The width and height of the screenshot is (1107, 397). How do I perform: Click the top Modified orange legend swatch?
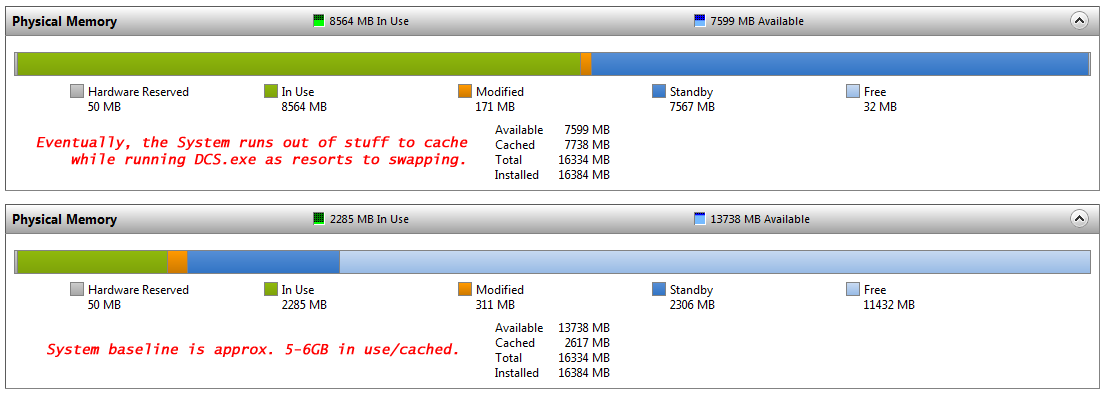click(465, 91)
